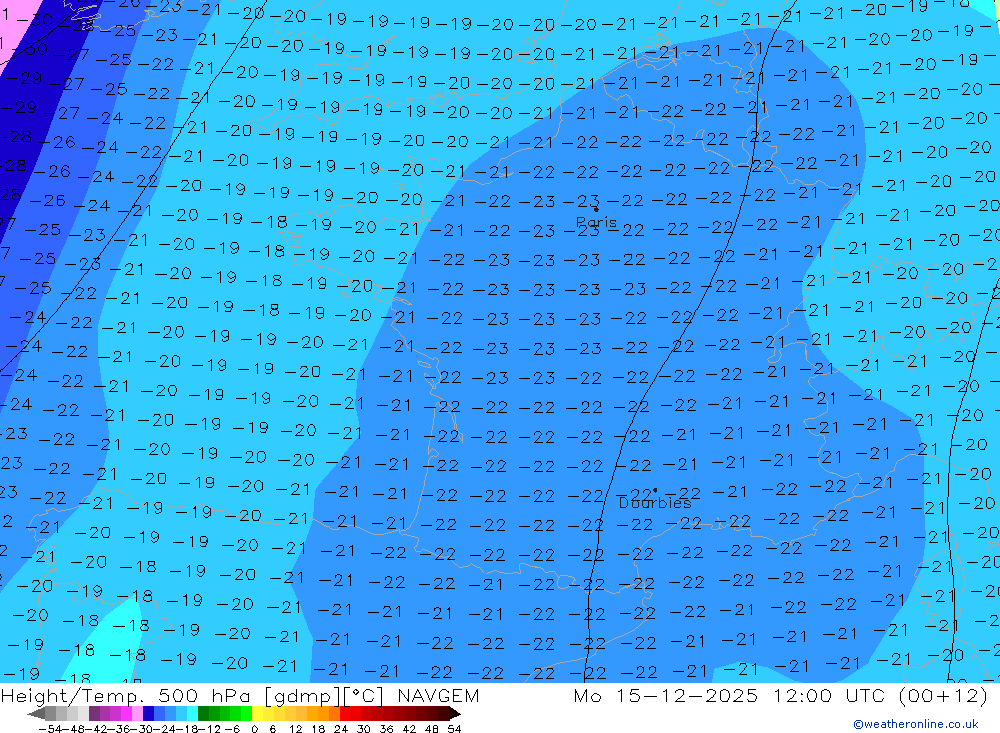
Task: Click the Dourbies city label
Action: click(655, 503)
